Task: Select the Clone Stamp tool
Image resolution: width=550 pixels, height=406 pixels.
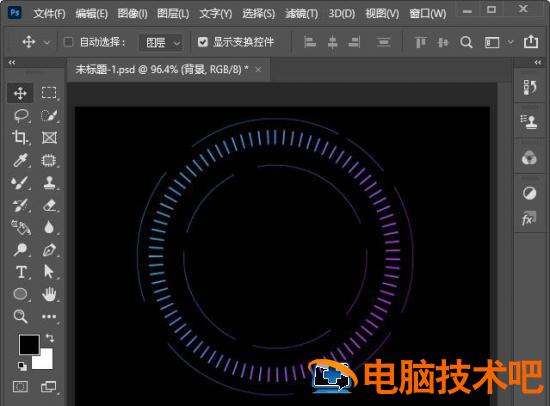Action: (49, 183)
